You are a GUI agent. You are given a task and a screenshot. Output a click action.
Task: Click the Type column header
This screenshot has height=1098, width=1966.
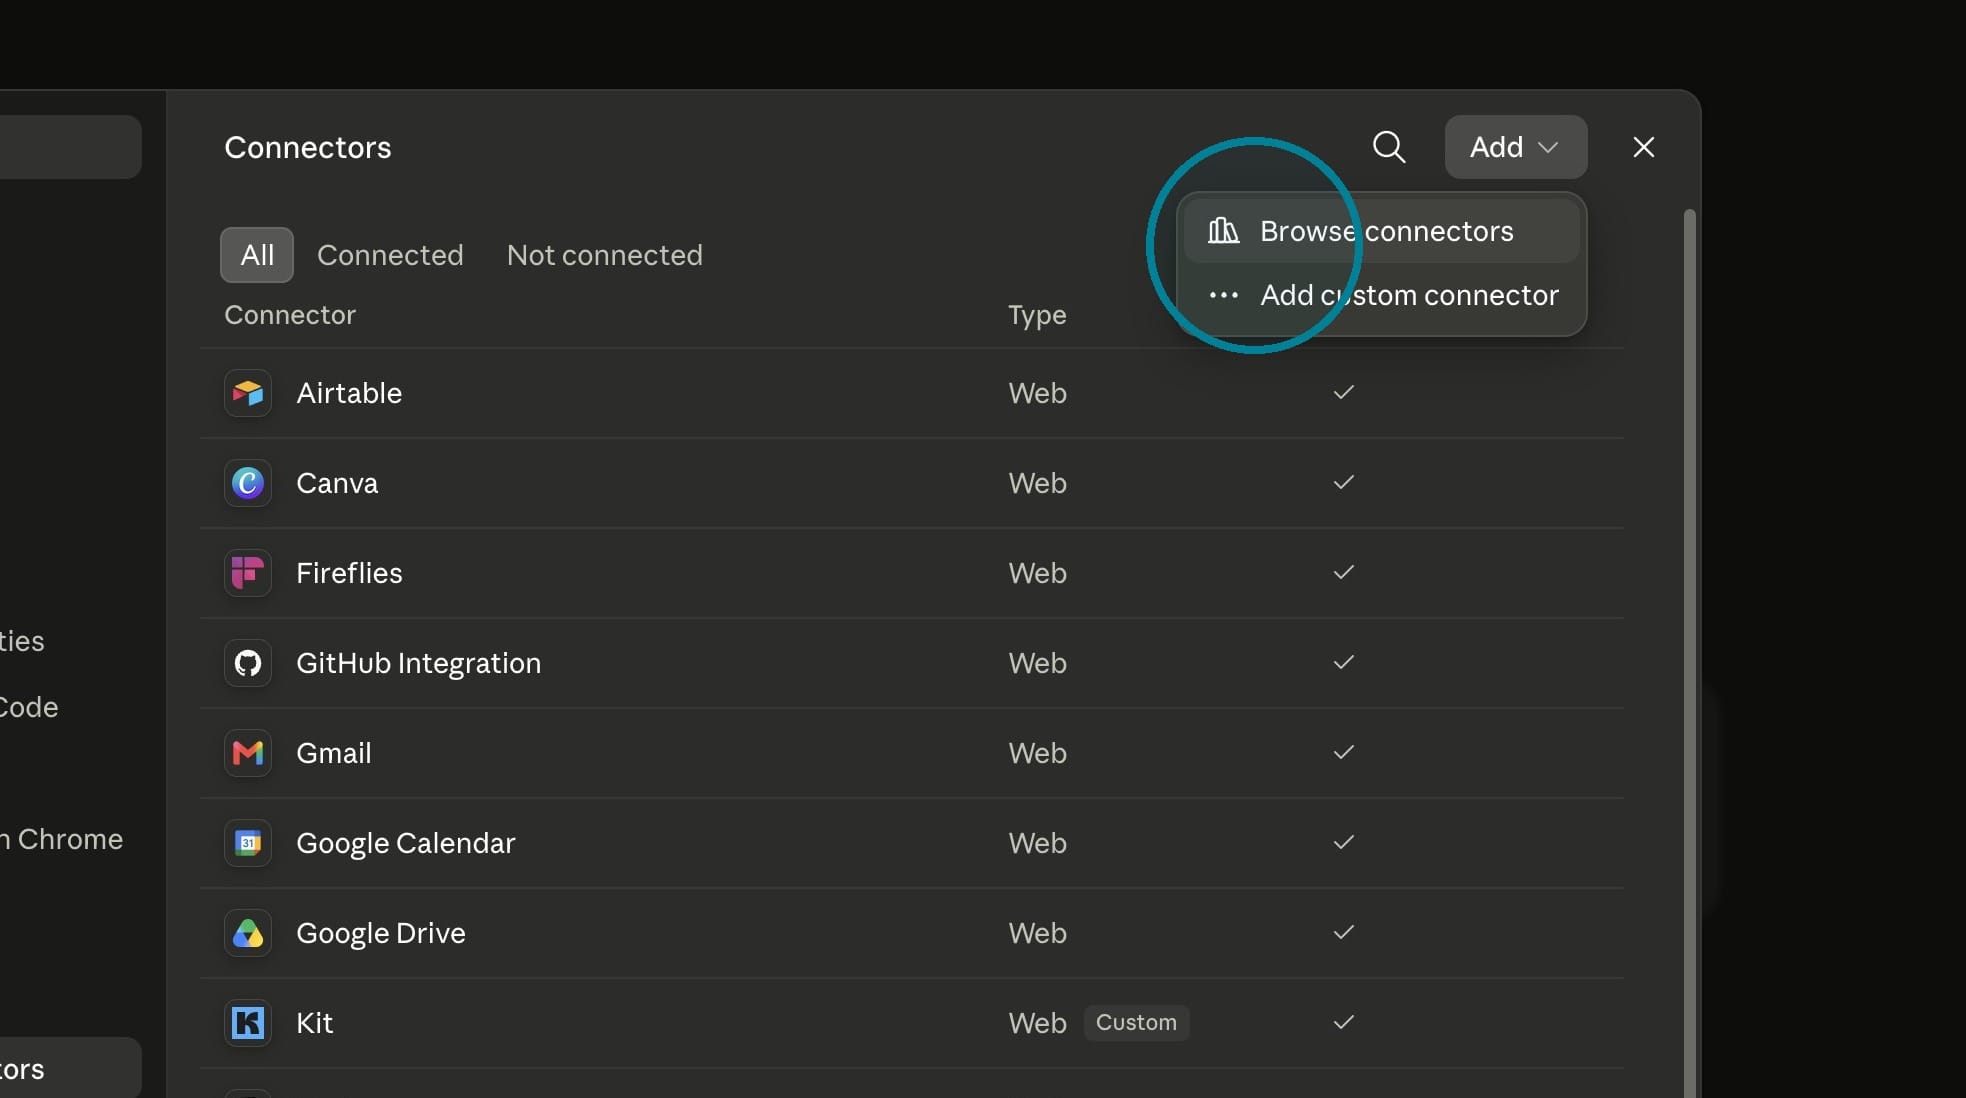click(x=1037, y=315)
